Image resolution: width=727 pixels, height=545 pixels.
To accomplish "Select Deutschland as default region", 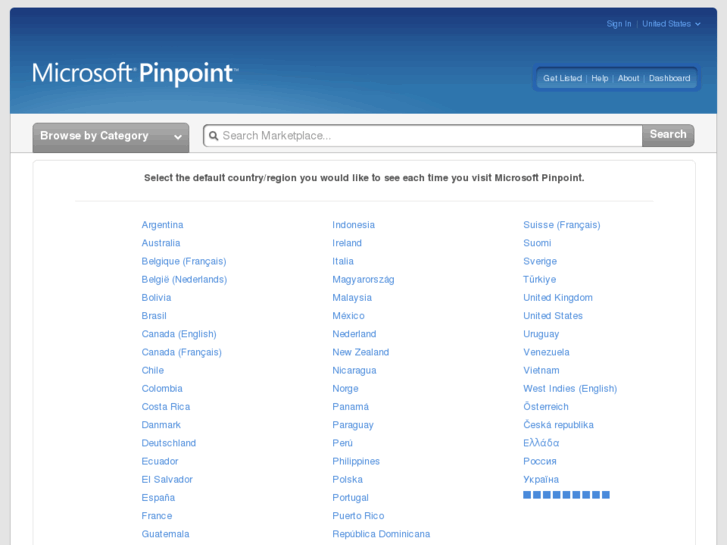I will [x=169, y=443].
